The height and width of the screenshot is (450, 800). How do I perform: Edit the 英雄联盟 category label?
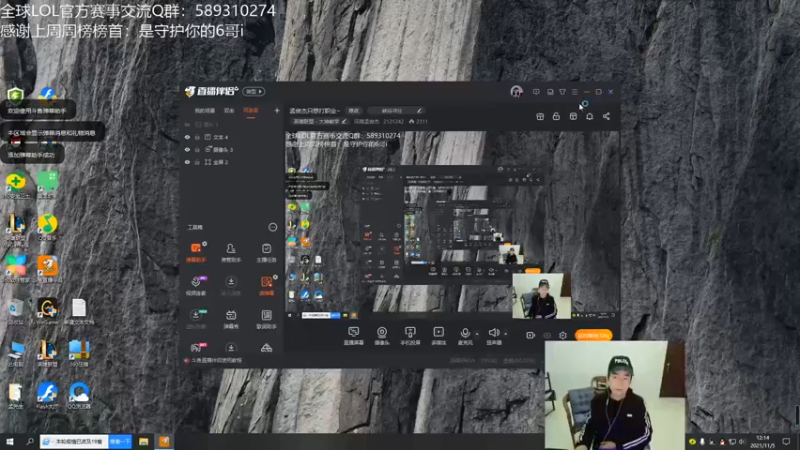320,121
